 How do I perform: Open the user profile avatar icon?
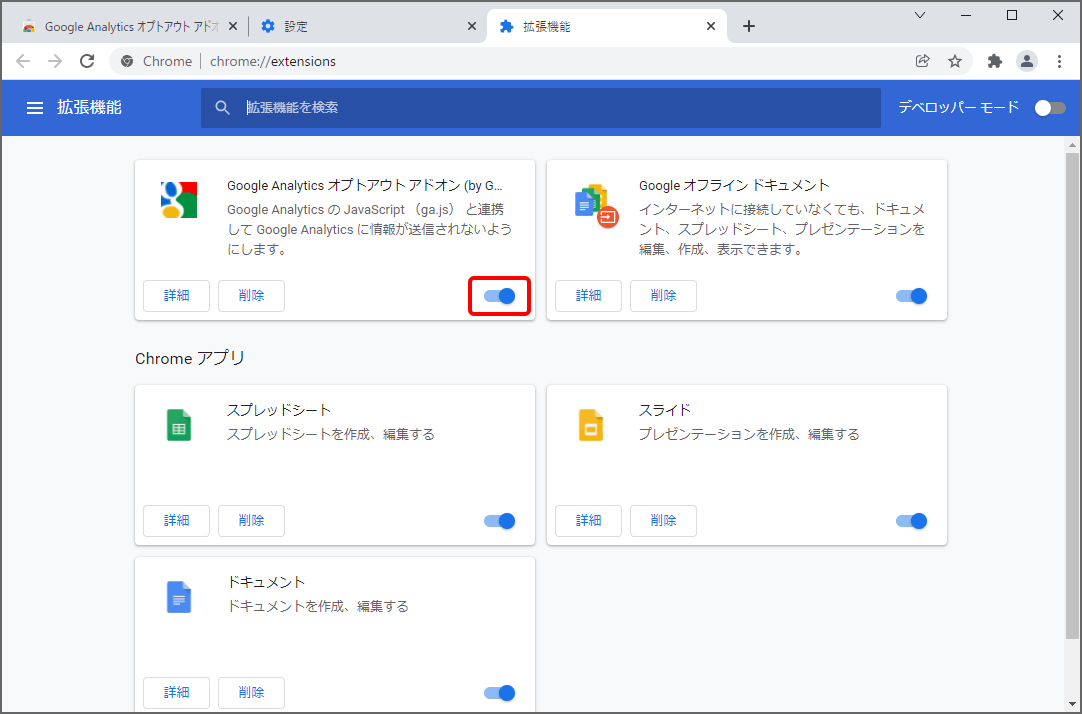[x=1027, y=61]
